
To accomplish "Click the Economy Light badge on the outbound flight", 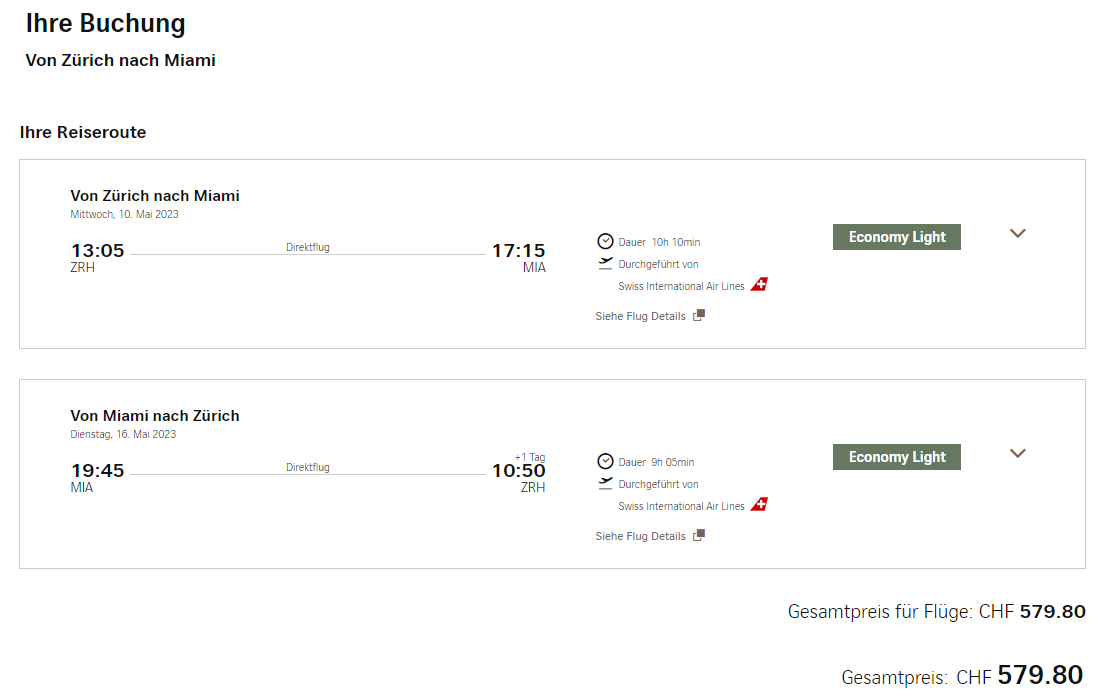I will click(896, 237).
